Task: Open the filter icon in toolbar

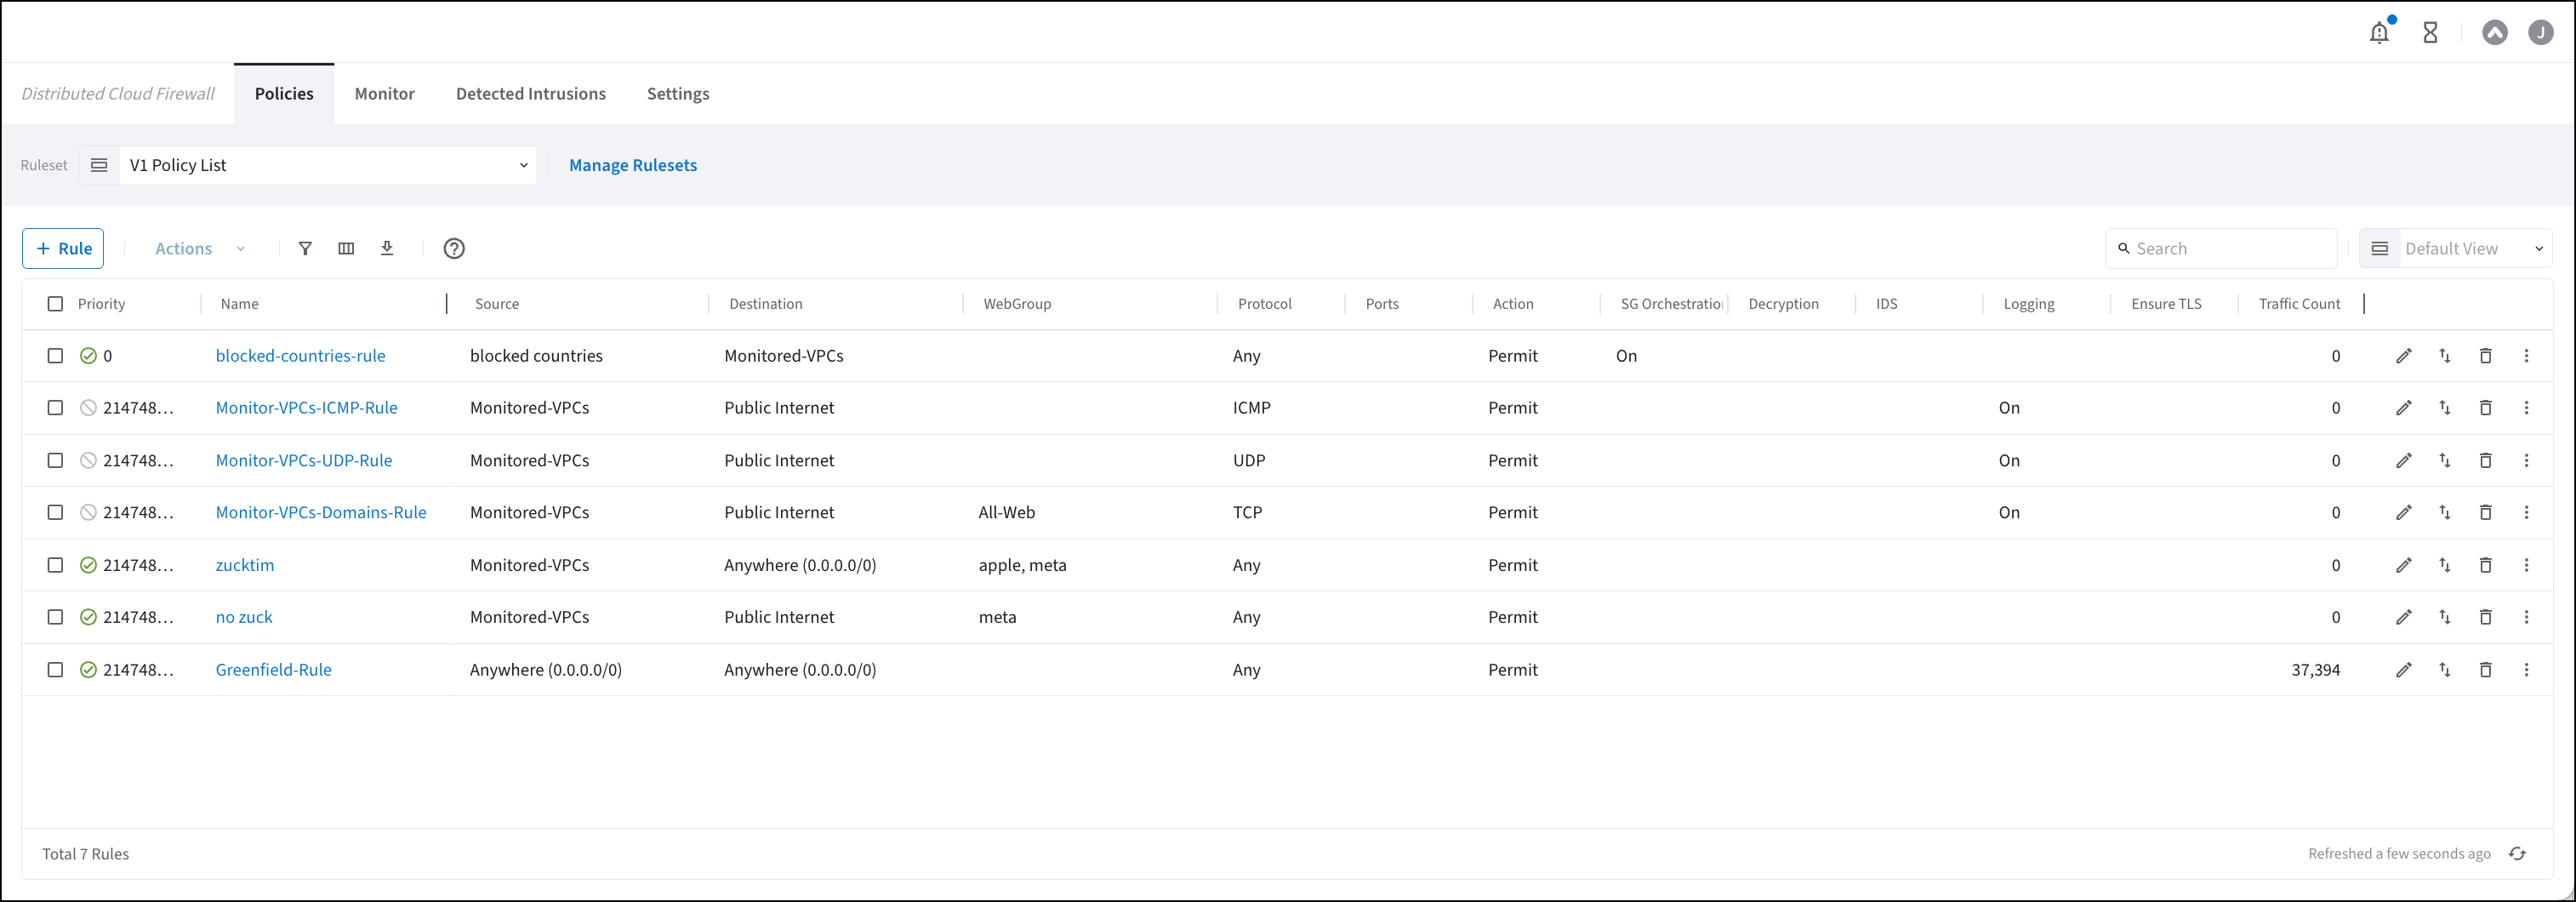Action: (305, 249)
